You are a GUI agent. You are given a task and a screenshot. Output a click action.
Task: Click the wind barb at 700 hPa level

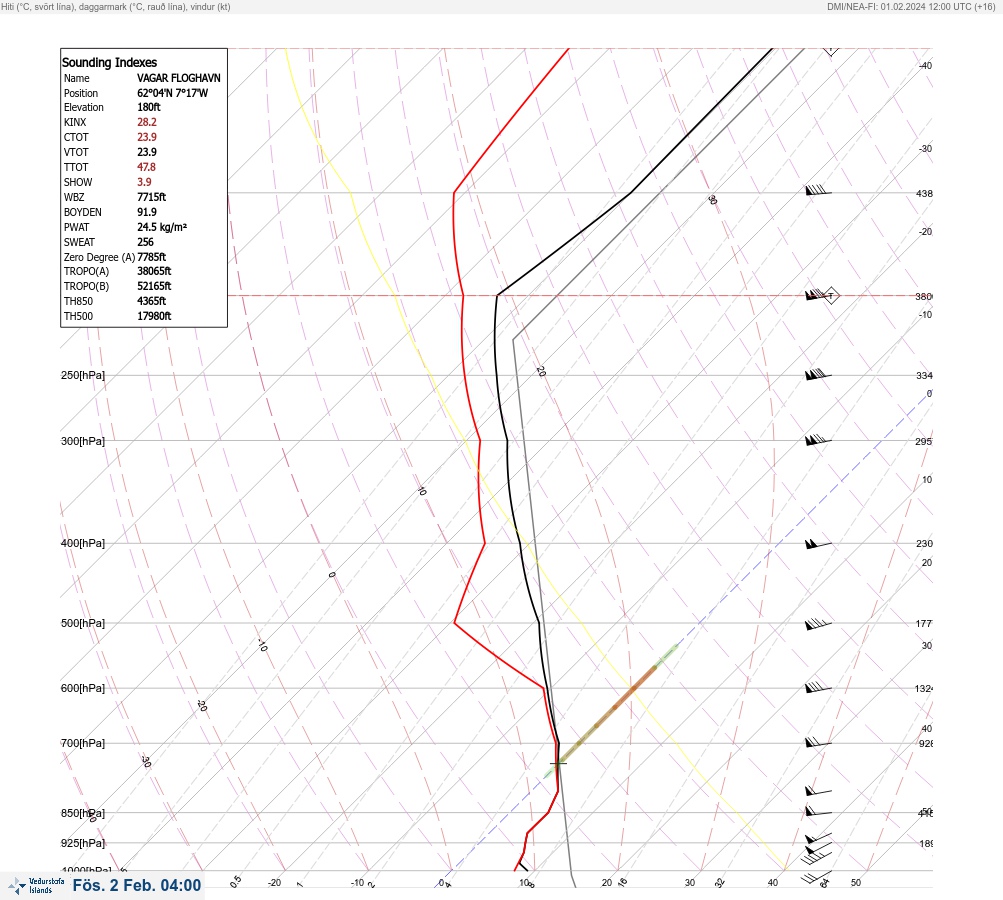[818, 742]
